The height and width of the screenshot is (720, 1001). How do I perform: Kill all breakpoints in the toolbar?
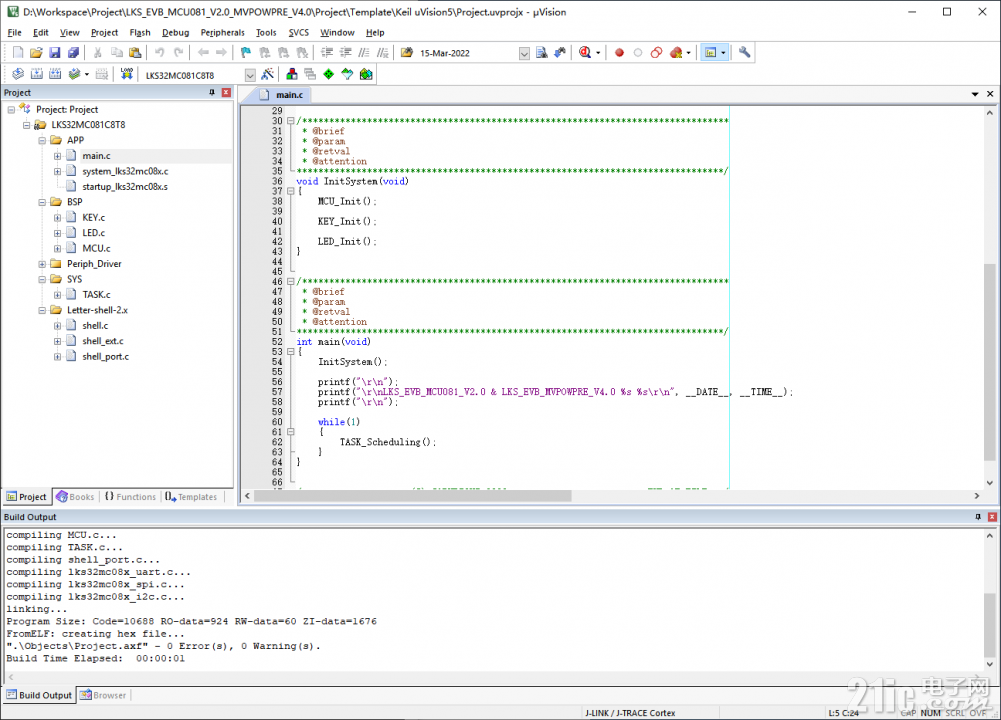click(x=676, y=53)
